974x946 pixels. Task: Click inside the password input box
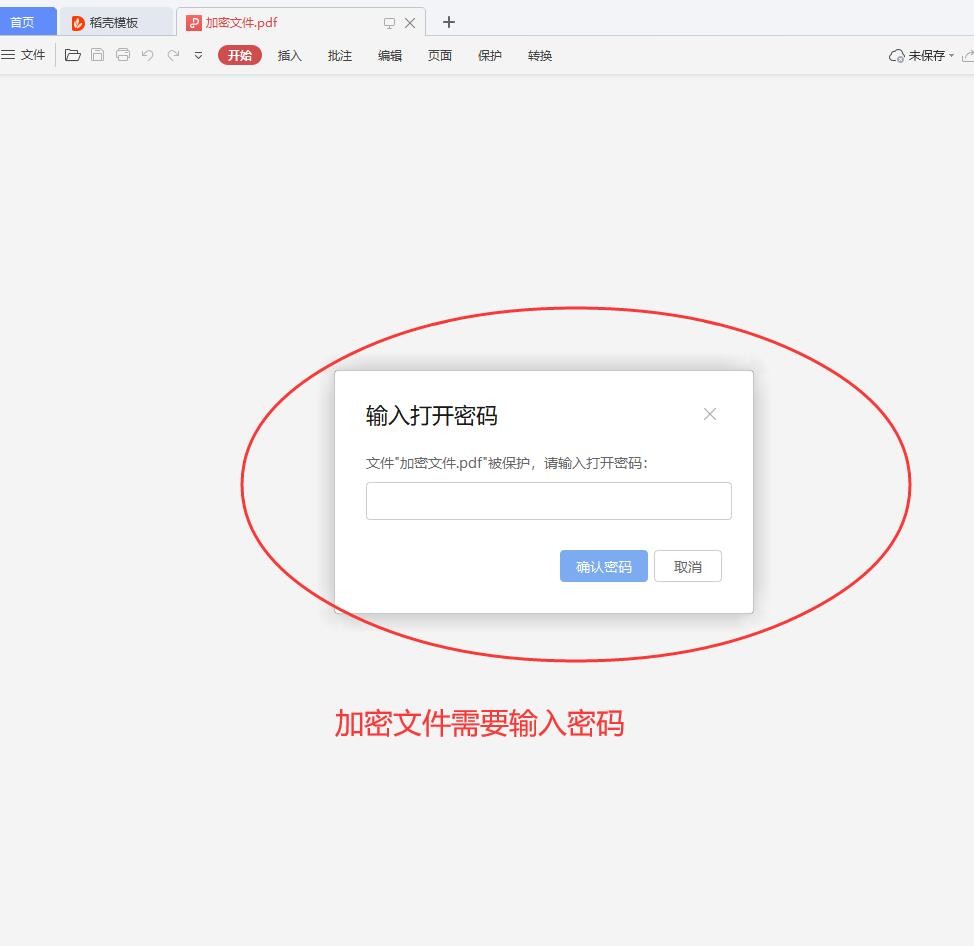click(548, 500)
